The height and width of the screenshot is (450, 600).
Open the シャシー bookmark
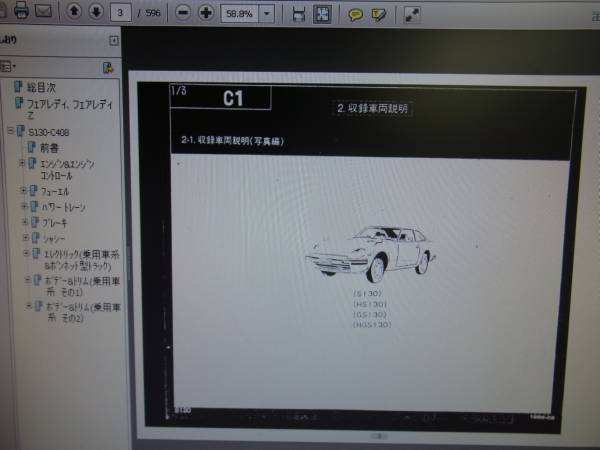pyautogui.click(x=54, y=239)
